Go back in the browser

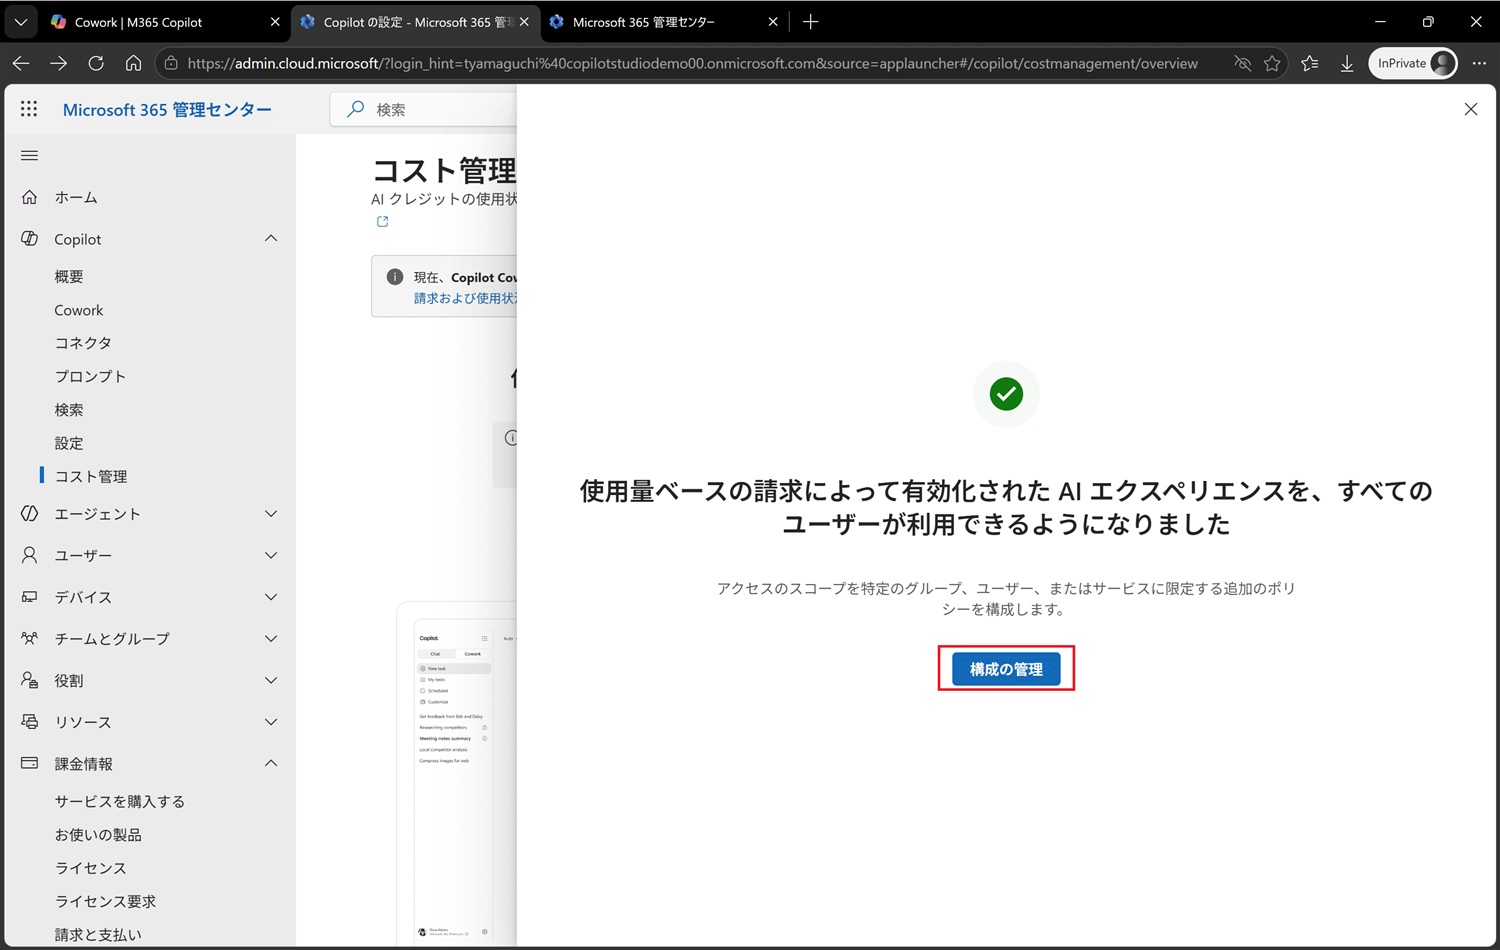21,63
